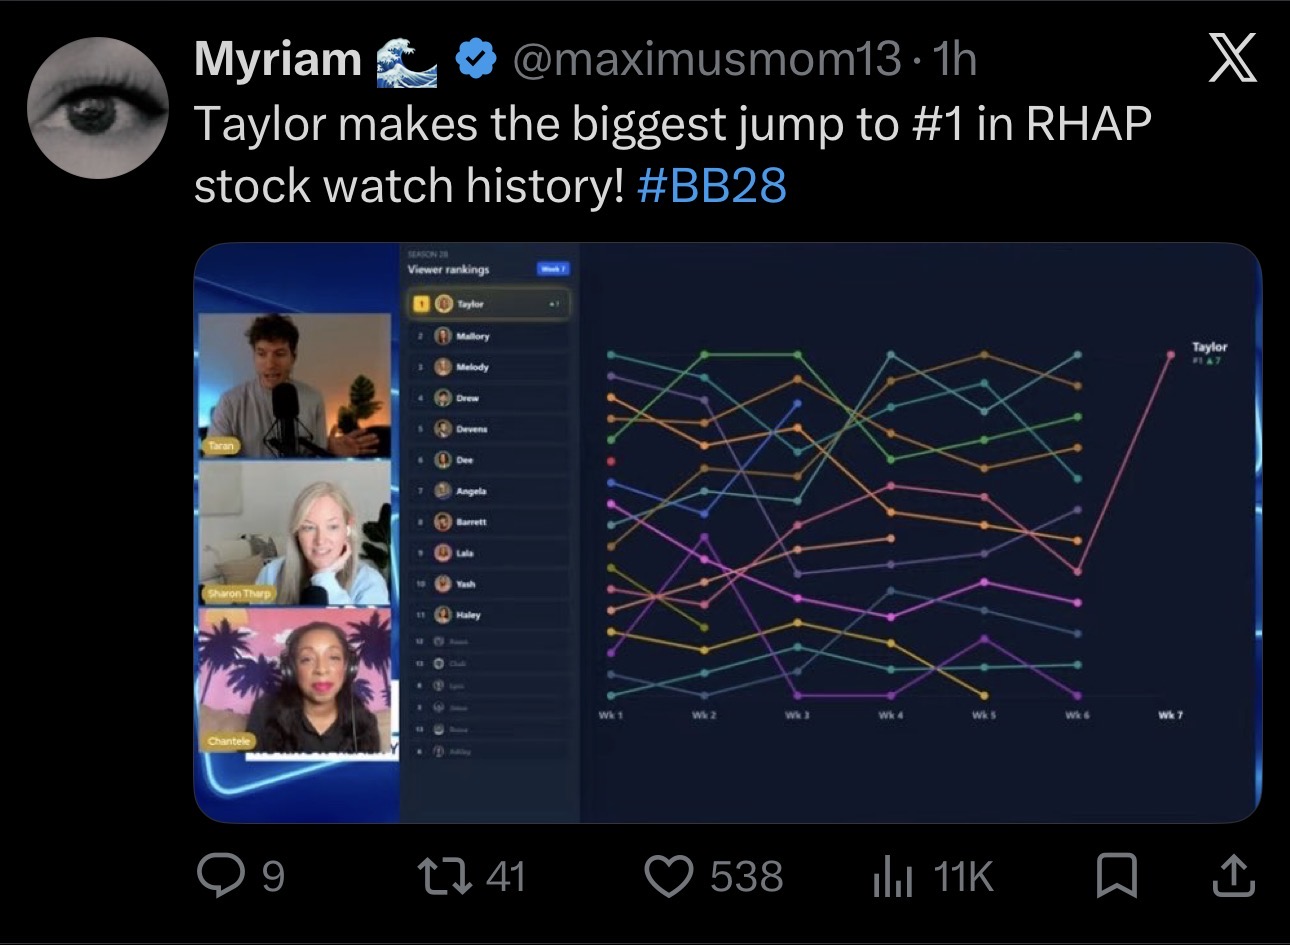Repost the tweet with the retweet icon
This screenshot has height=945, width=1290.
pyautogui.click(x=446, y=877)
